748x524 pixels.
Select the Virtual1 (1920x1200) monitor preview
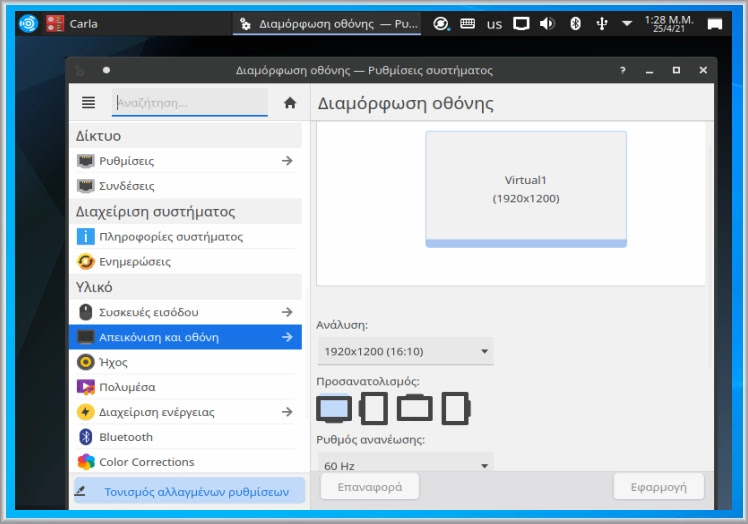point(526,189)
